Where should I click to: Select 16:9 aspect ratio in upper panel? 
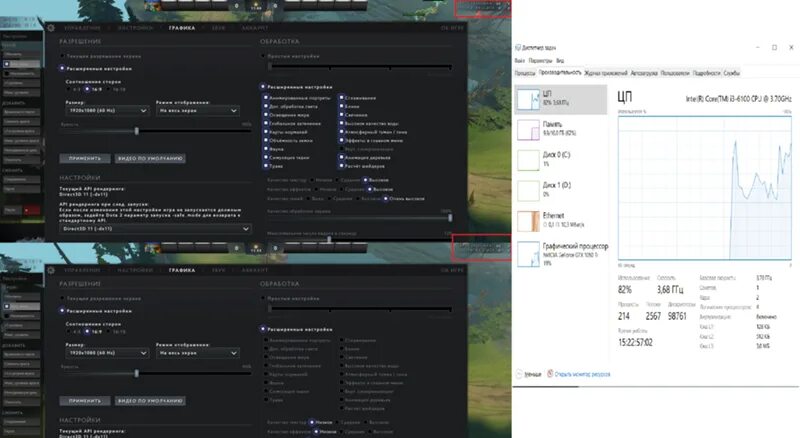[x=87, y=89]
